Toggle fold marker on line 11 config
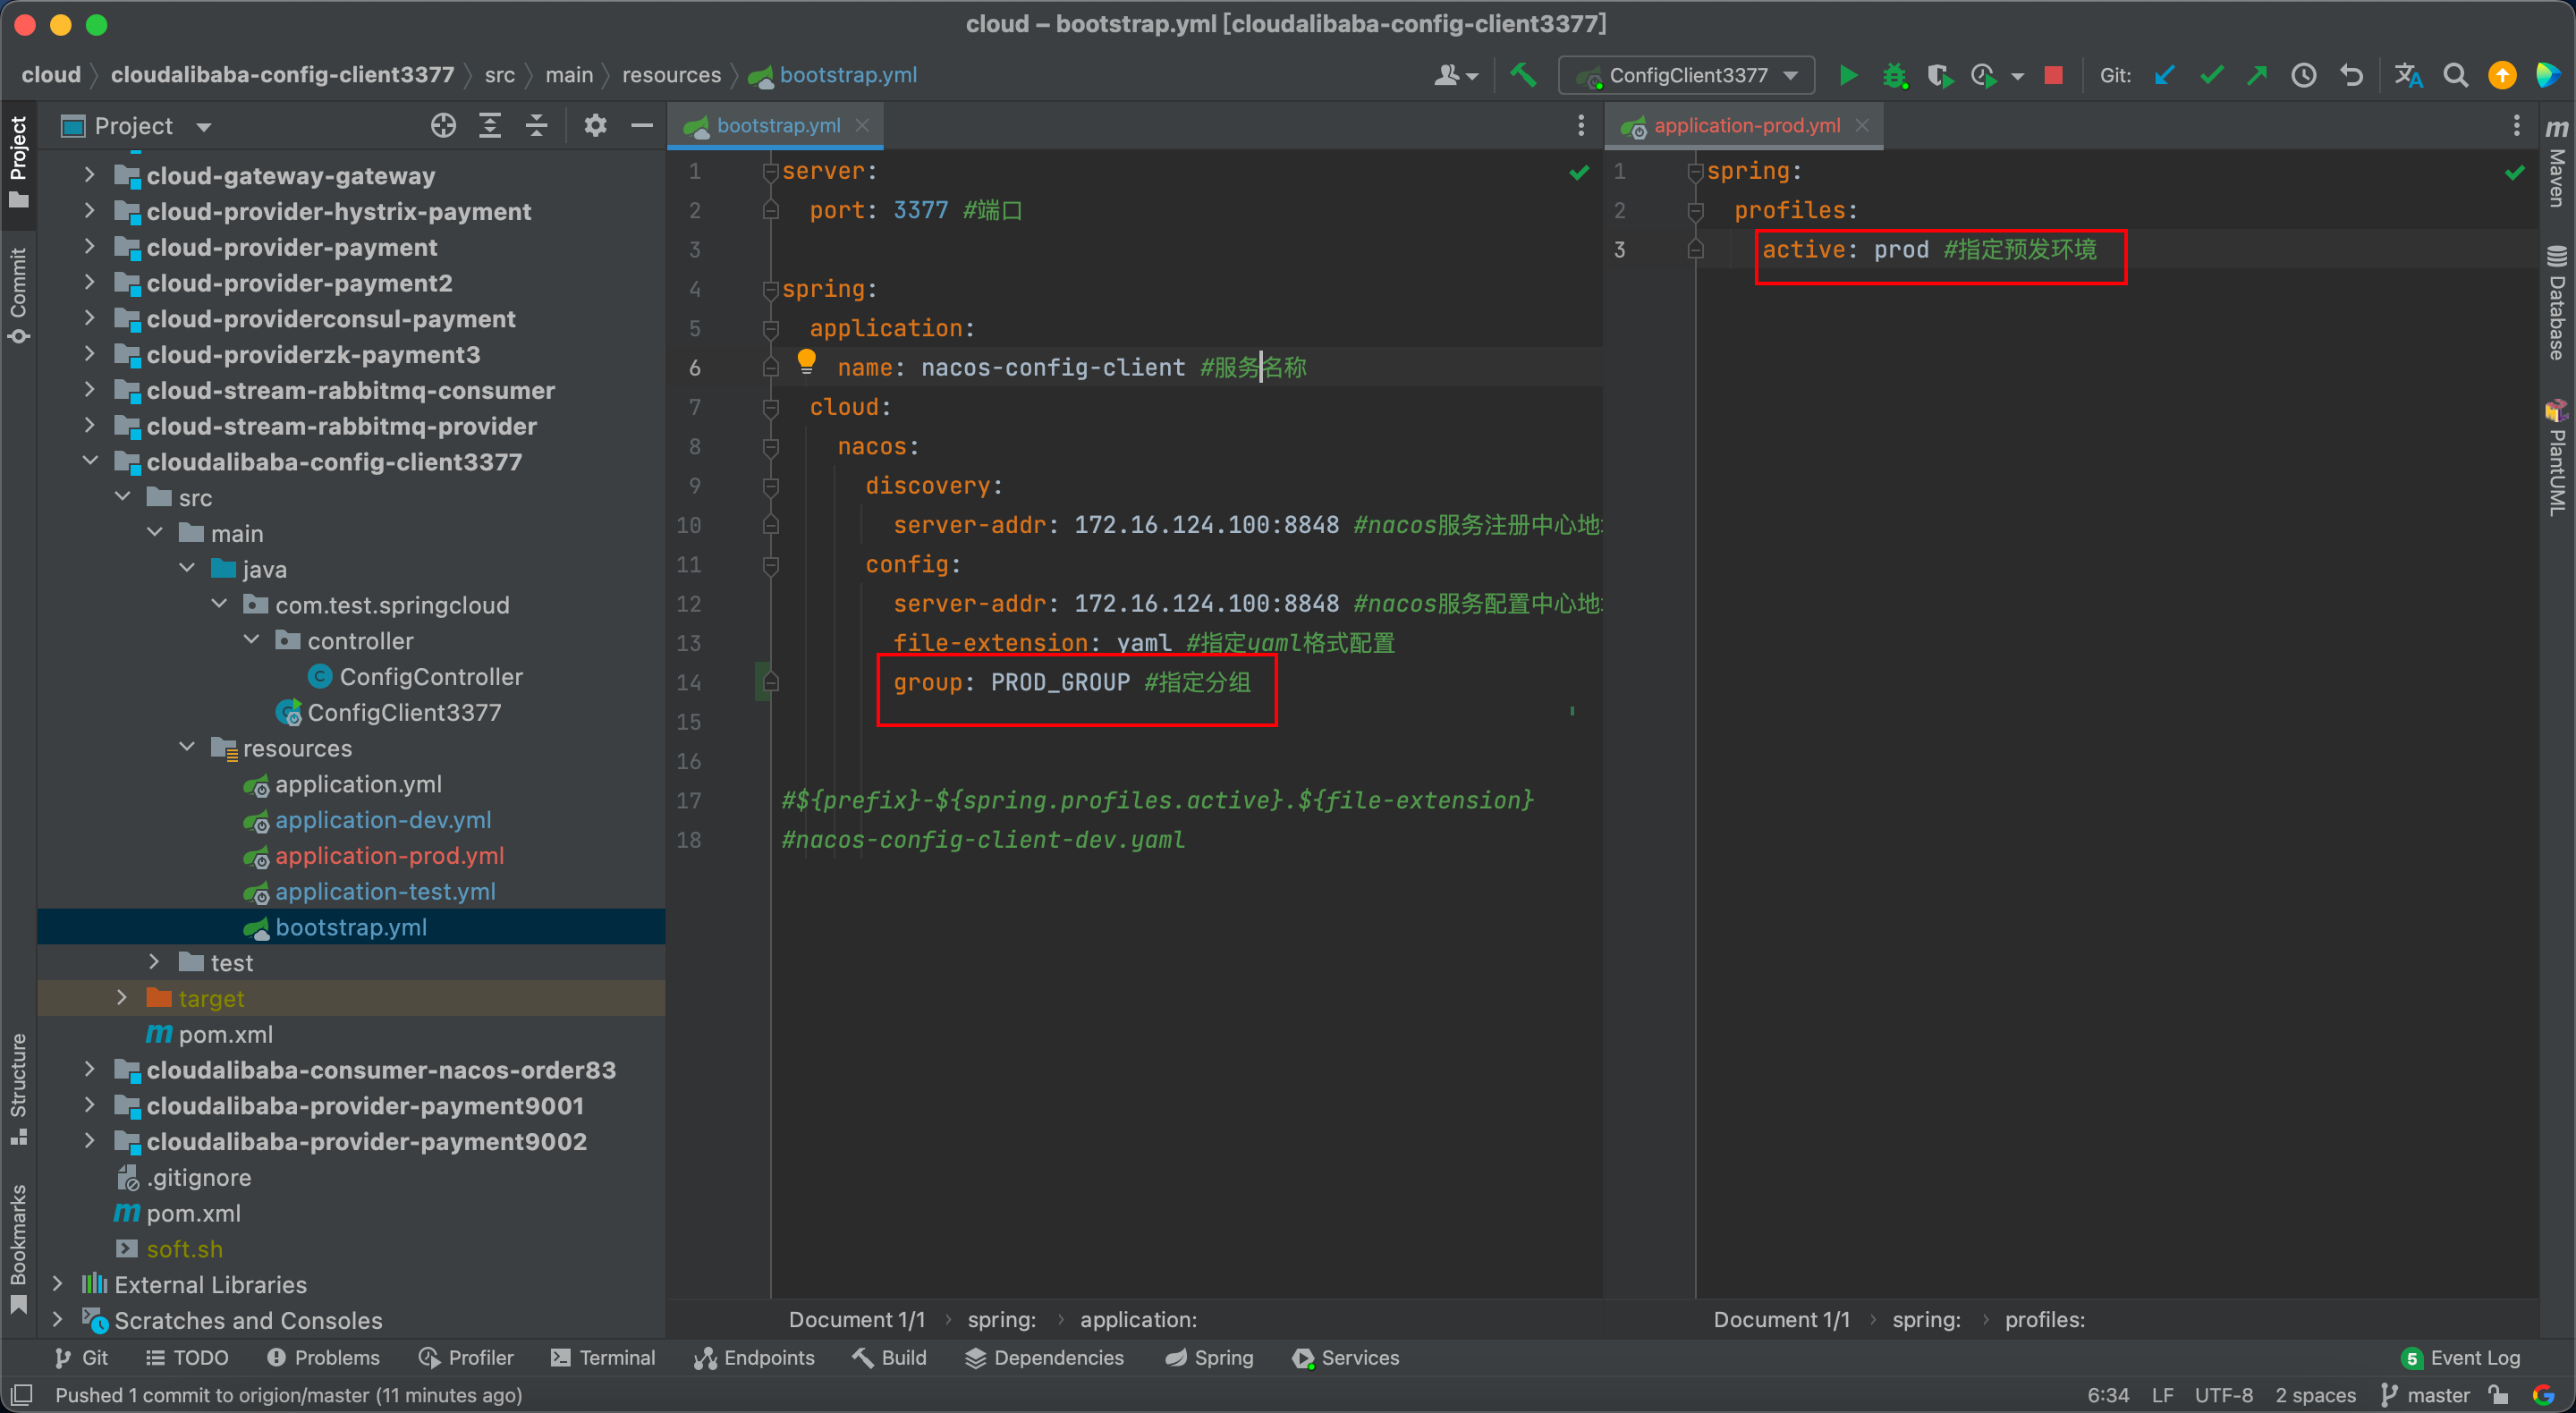 point(770,565)
